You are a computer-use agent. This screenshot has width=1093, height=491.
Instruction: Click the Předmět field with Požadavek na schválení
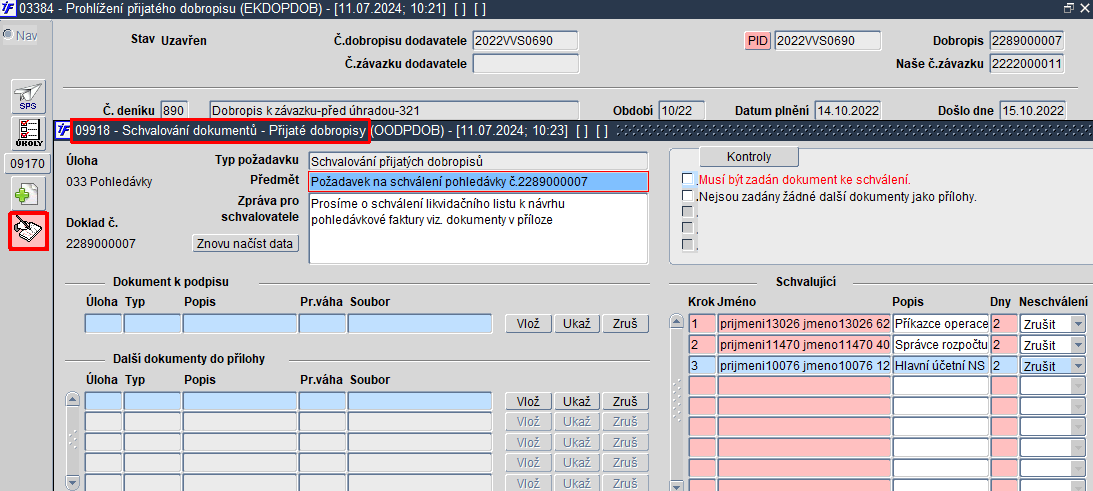478,182
